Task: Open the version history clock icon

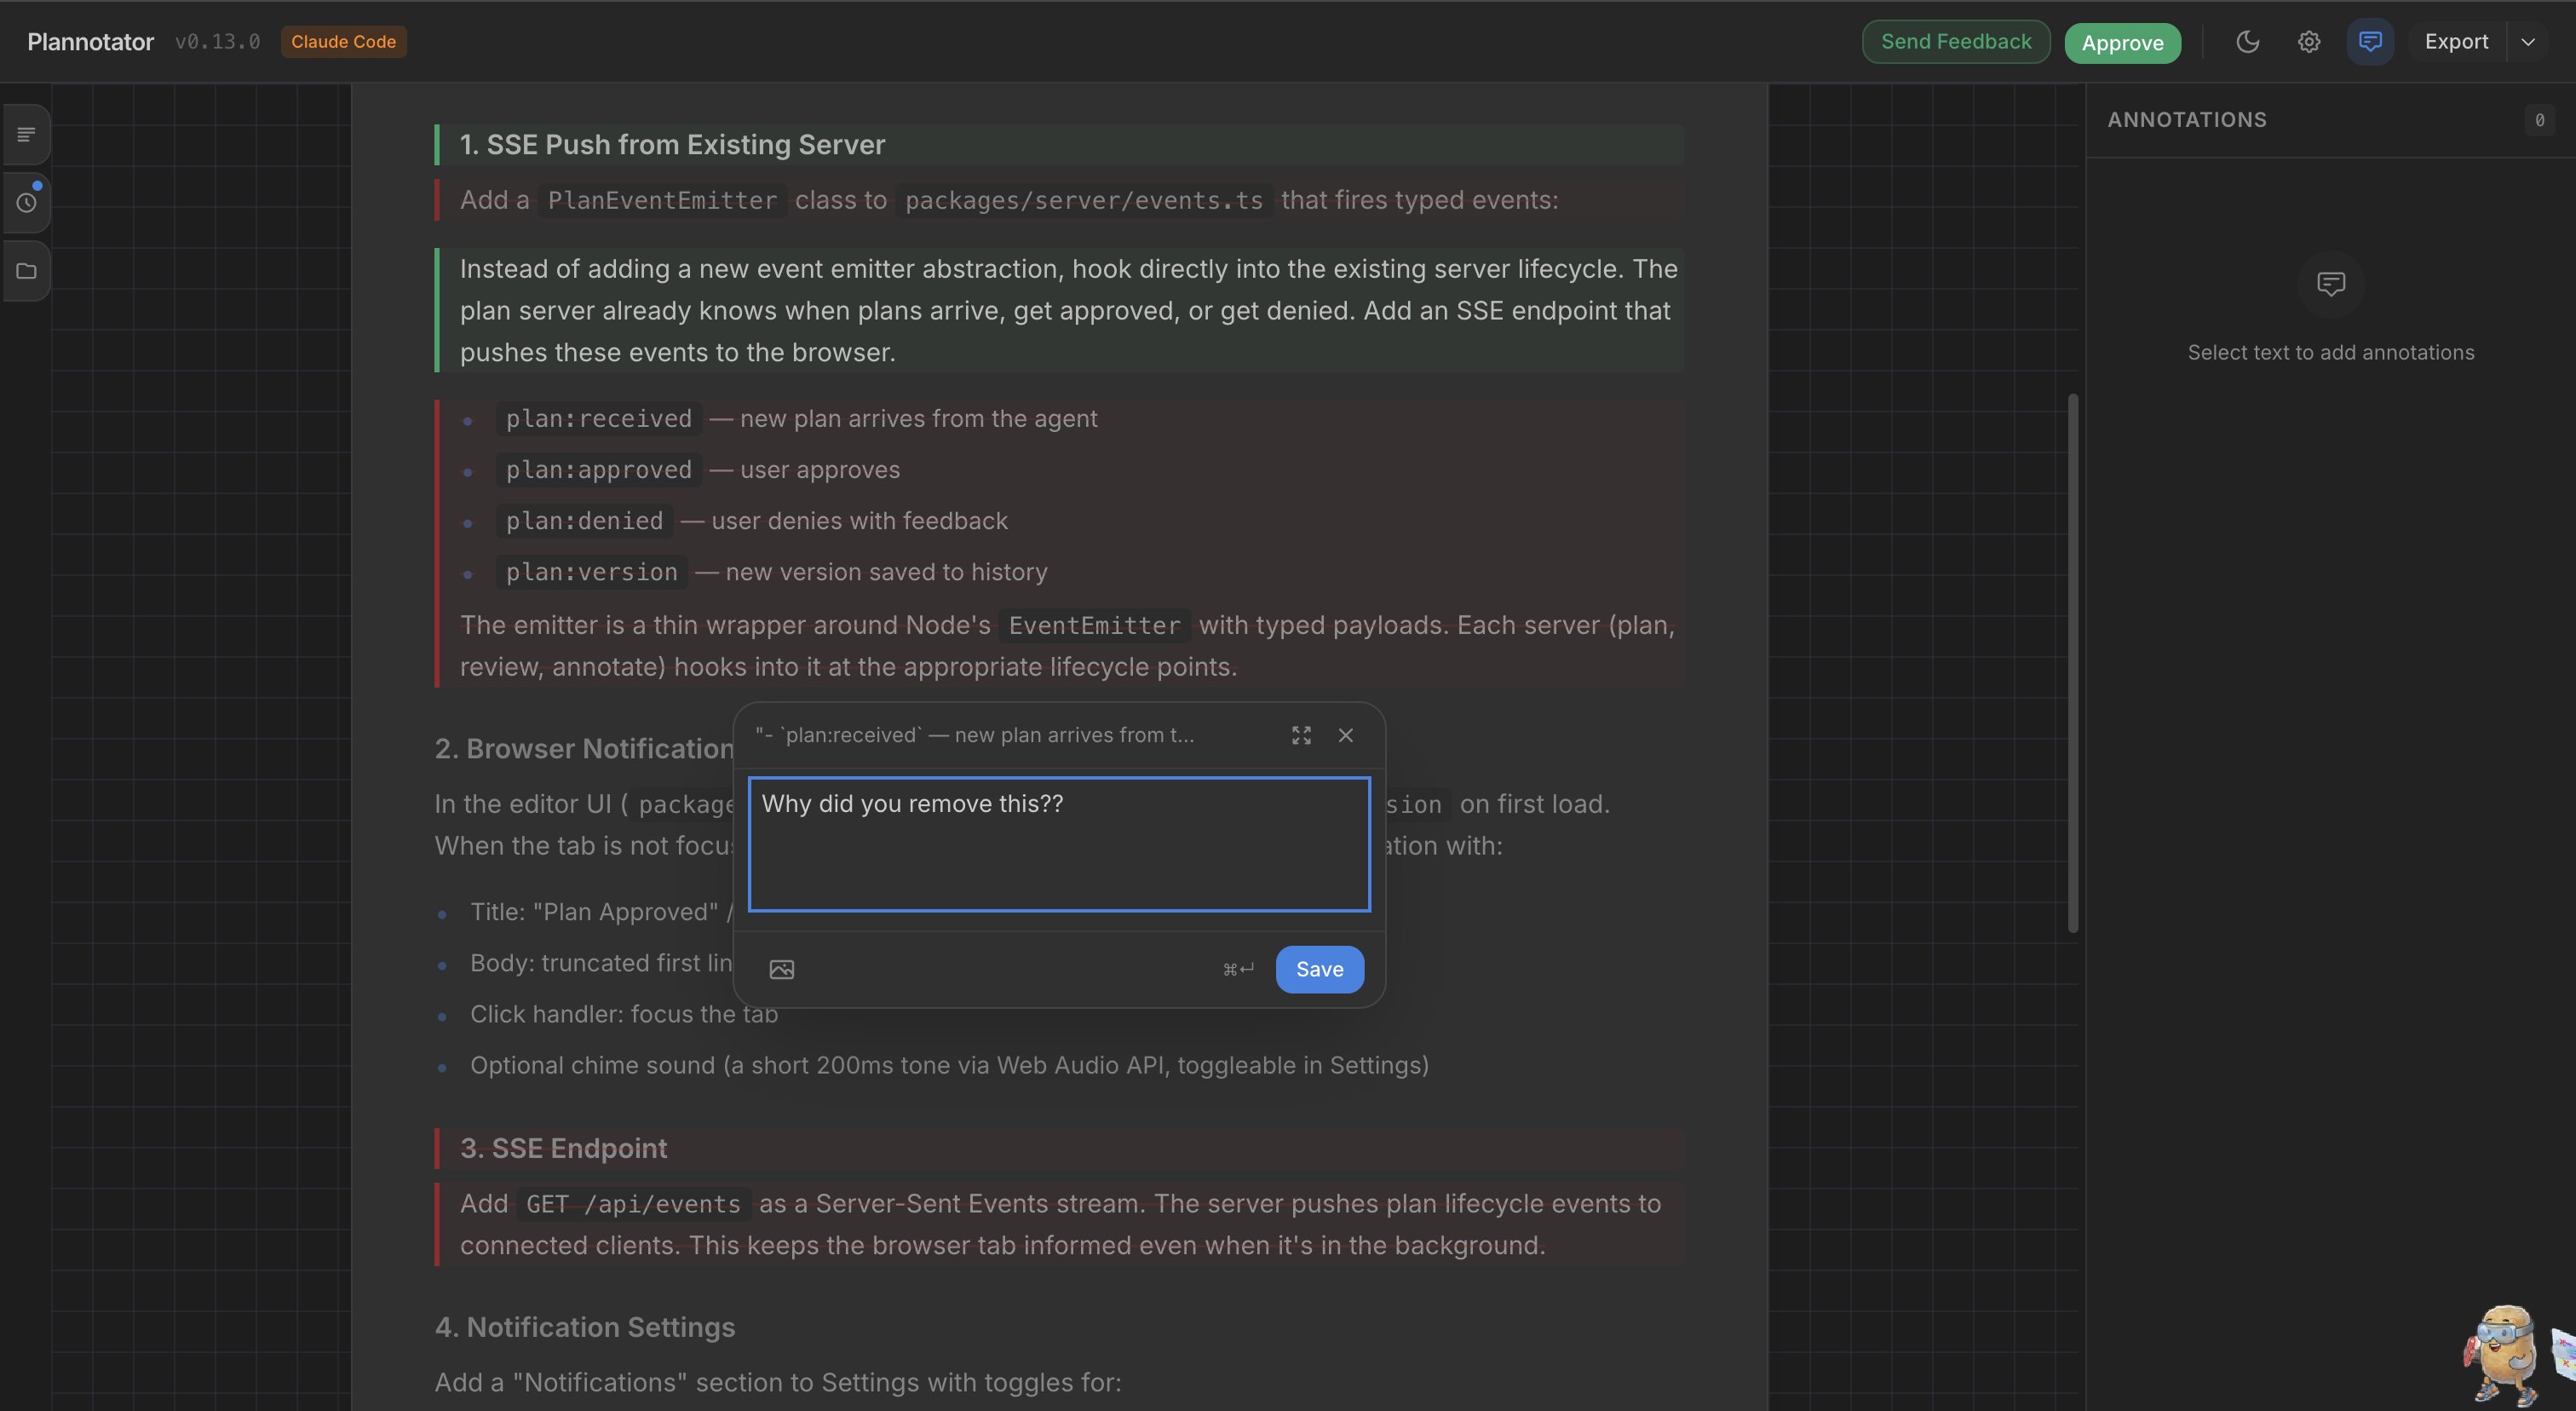Action: pyautogui.click(x=27, y=202)
